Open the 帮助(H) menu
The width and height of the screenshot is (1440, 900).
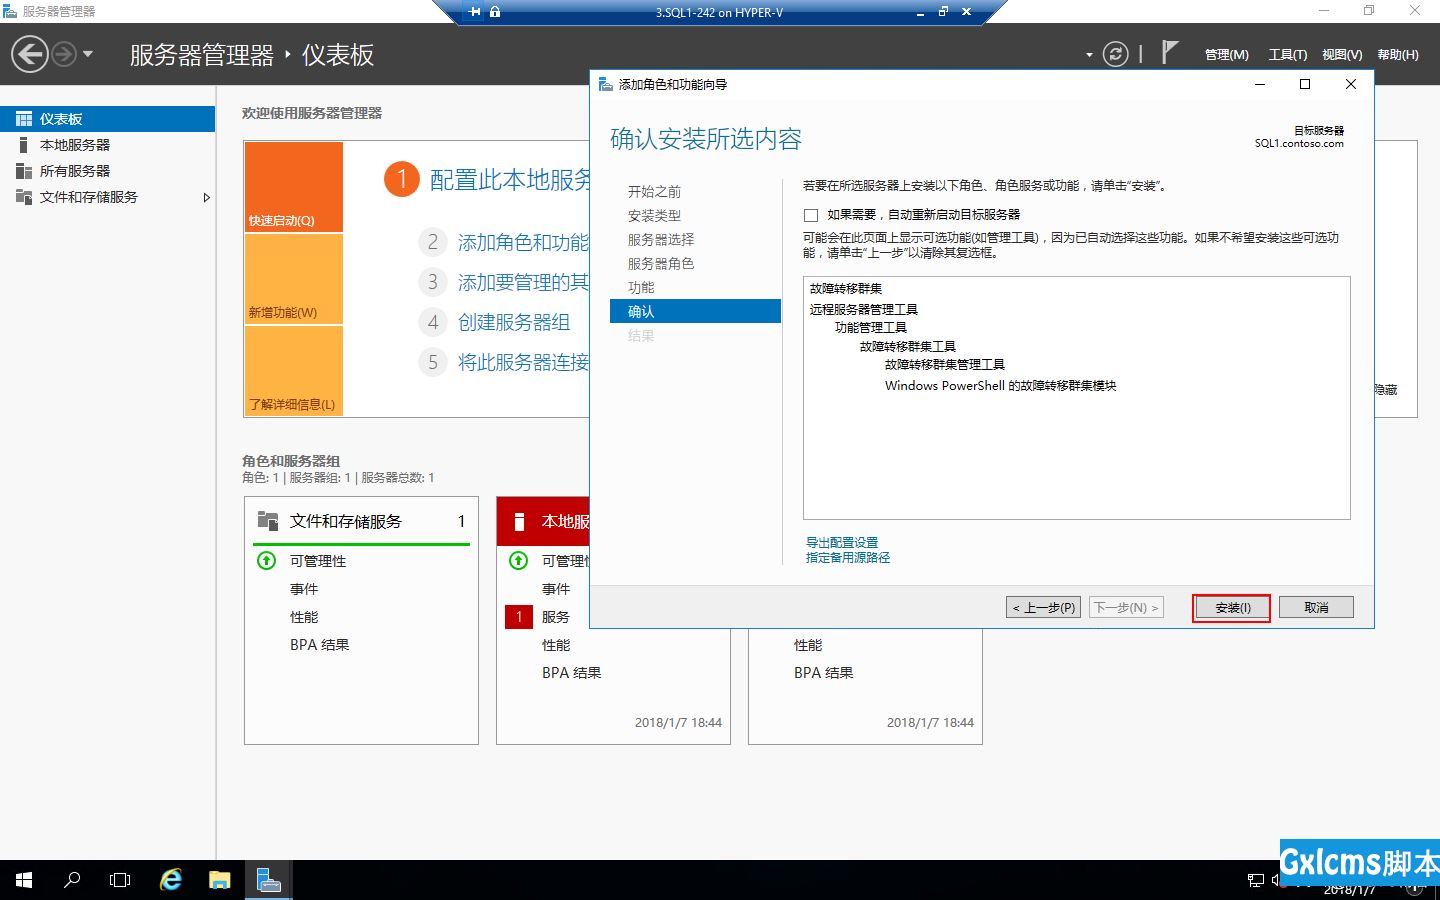[1398, 55]
